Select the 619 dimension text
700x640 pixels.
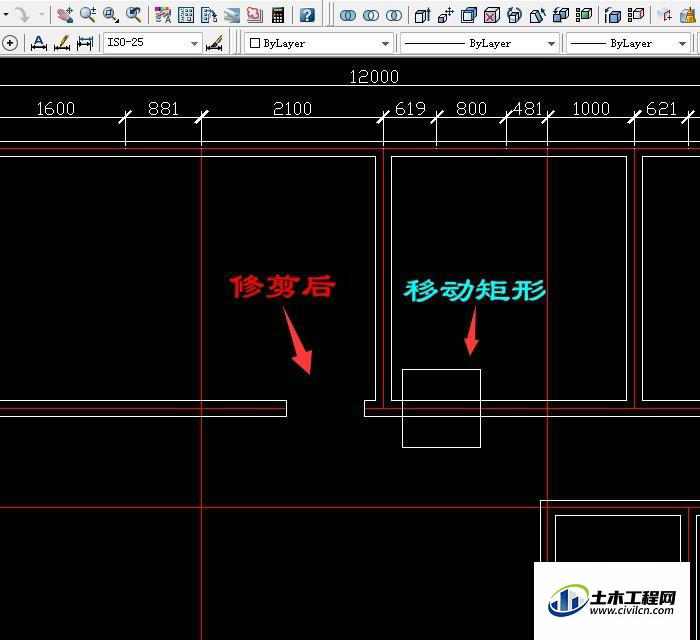(410, 109)
